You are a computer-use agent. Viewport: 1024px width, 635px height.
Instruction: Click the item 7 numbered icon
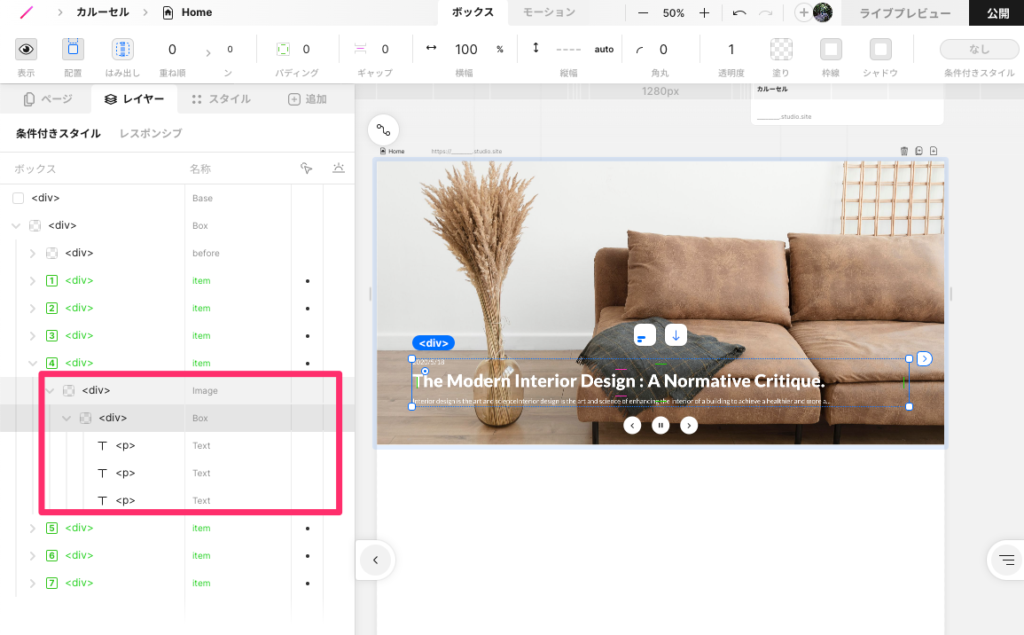[52, 583]
